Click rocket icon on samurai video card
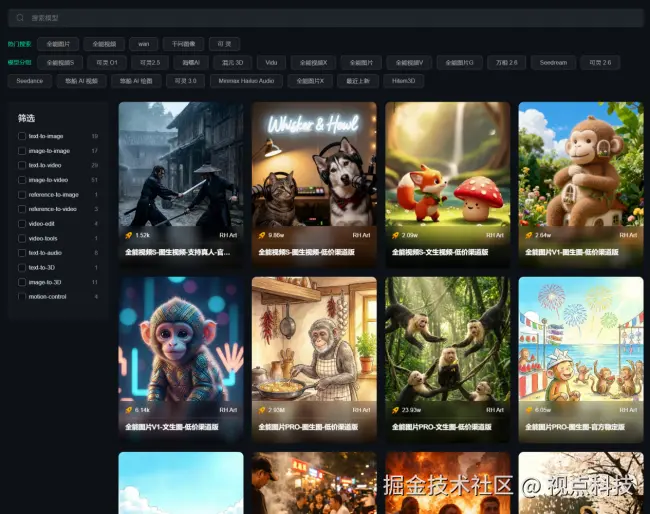 click(128, 235)
